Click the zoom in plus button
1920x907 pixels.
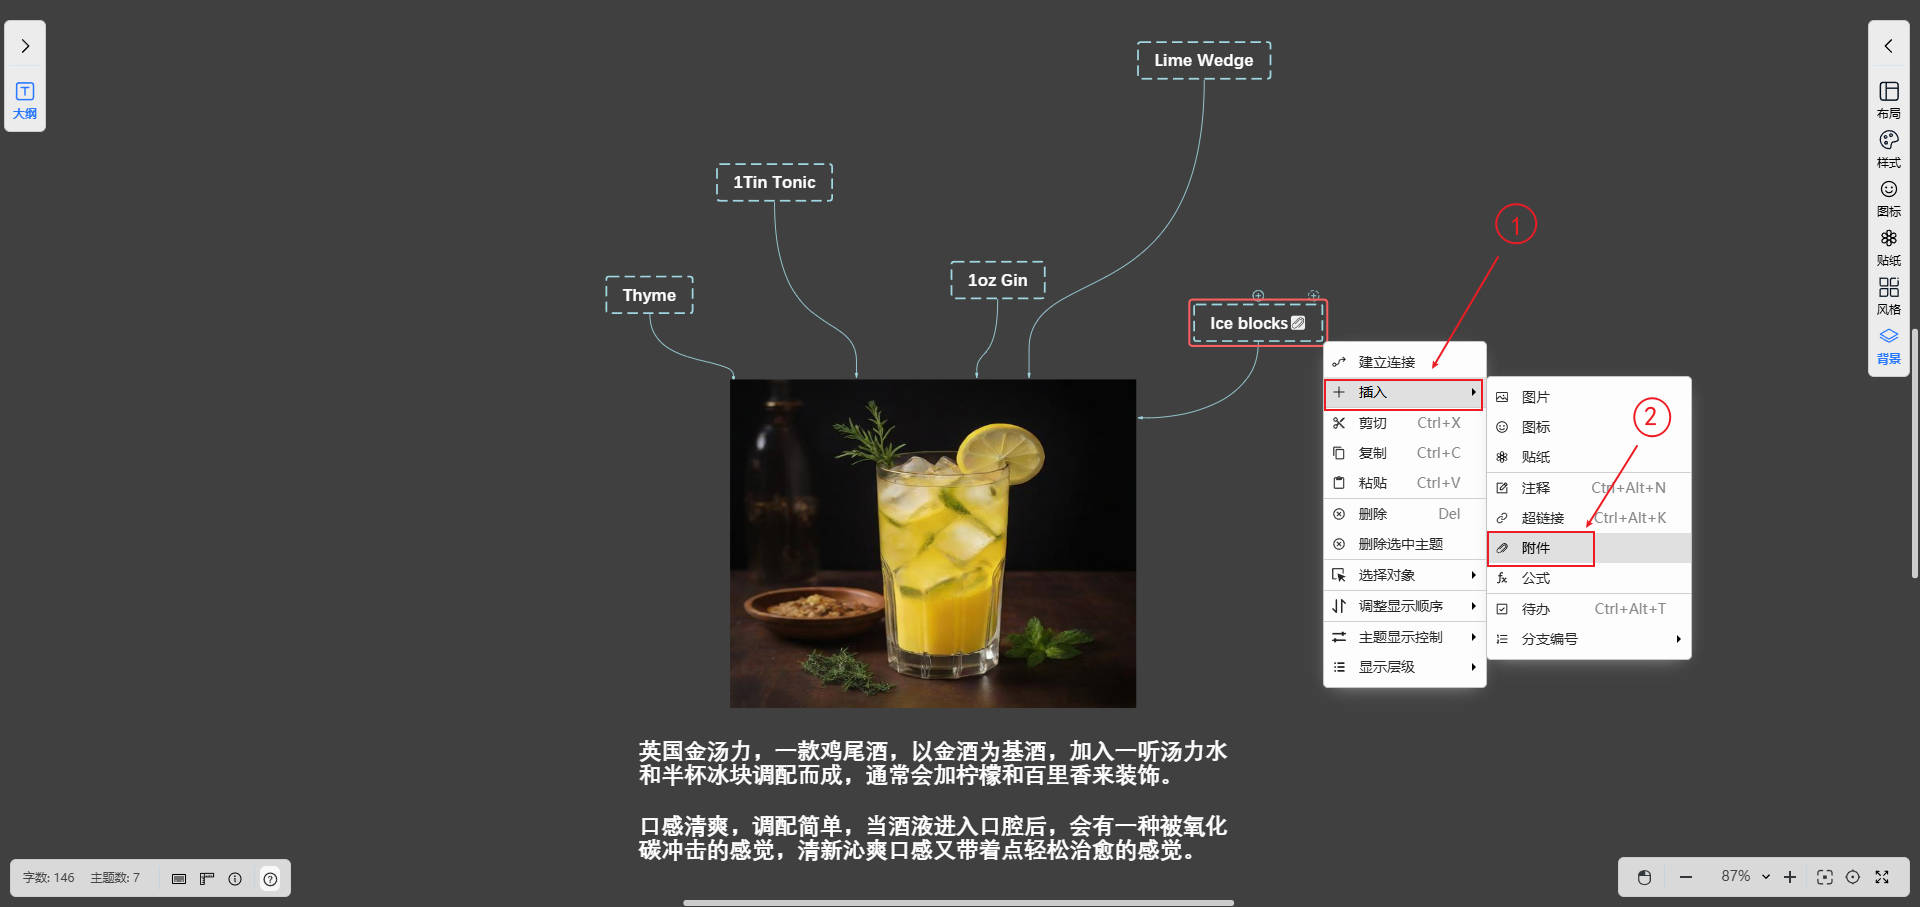1790,877
